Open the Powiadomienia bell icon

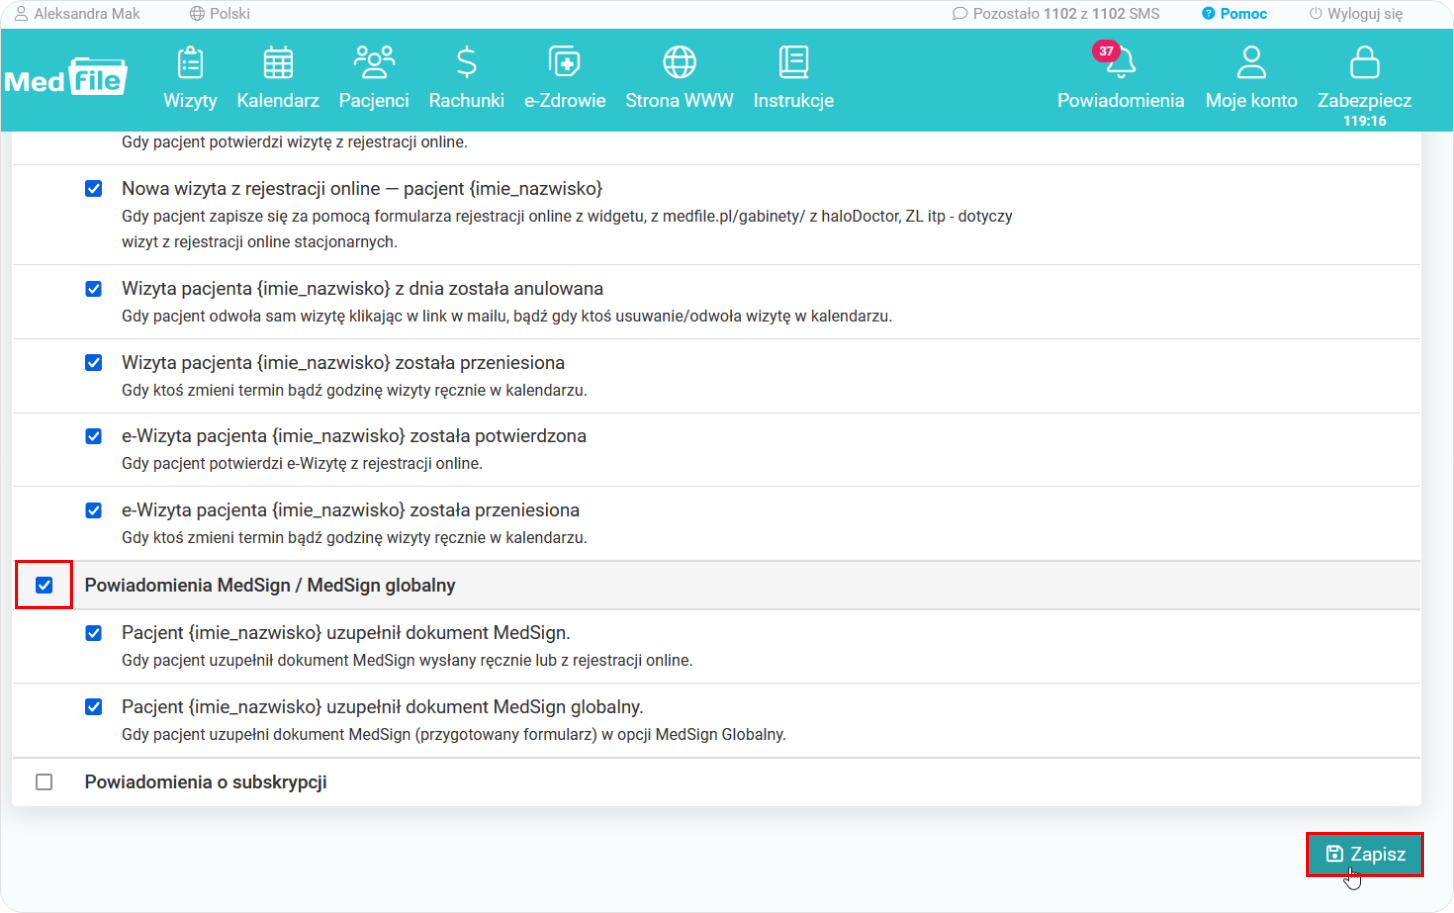click(1121, 63)
